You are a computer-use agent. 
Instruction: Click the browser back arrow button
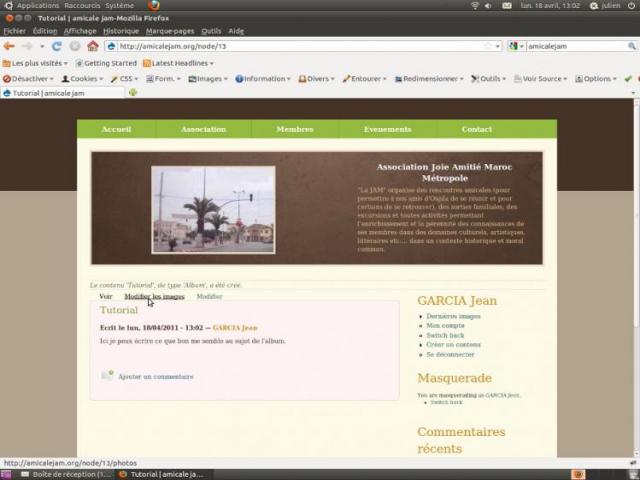pos(9,46)
